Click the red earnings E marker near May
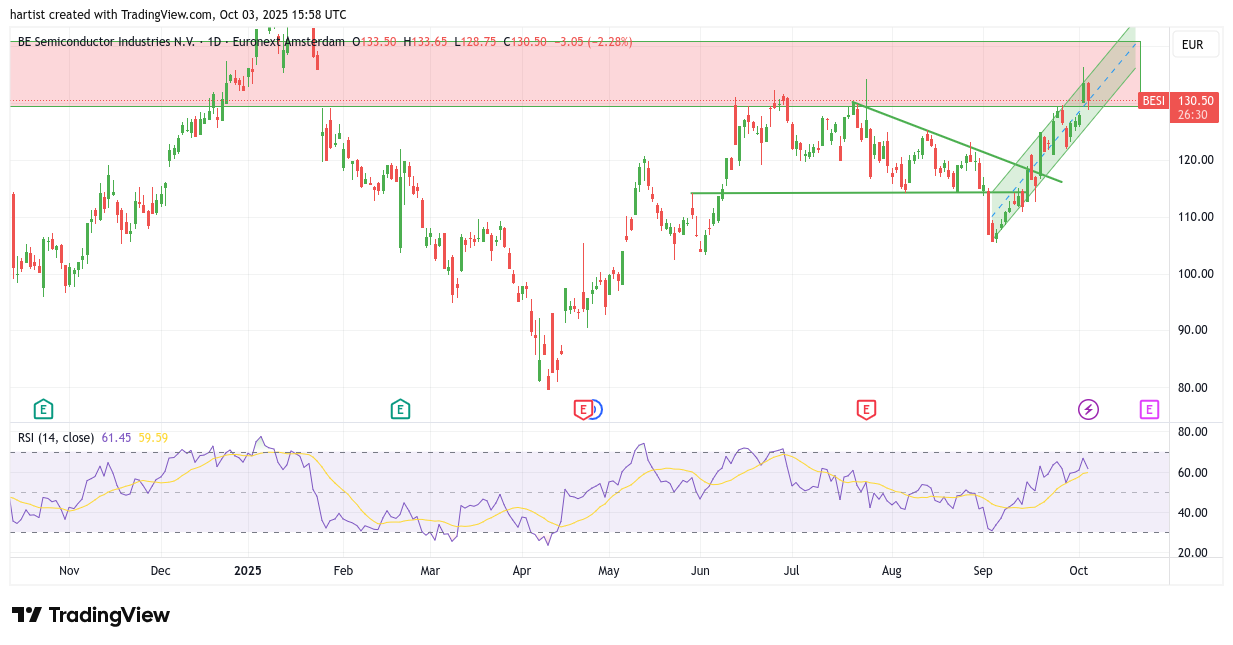This screenshot has height=645, width=1233. [x=582, y=408]
